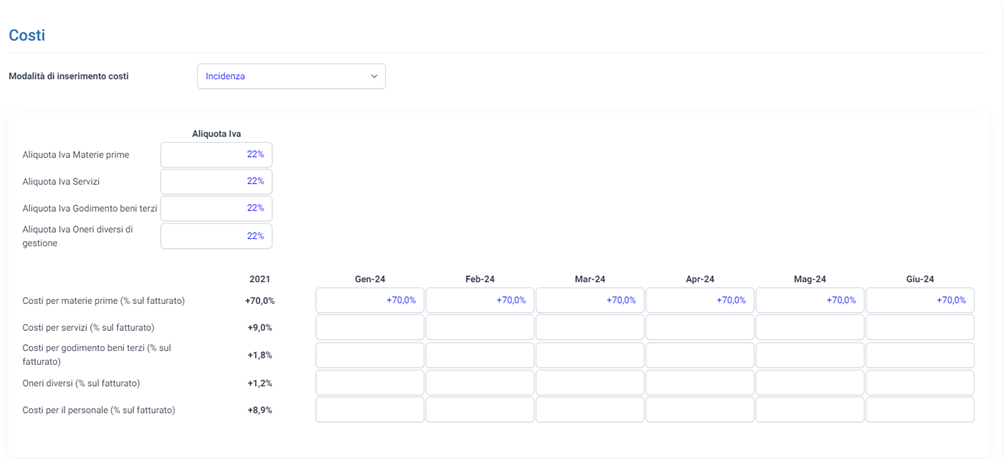Edit Aliquota Iva Servizi field
Screen dimensions: 1004x459
pos(216,181)
